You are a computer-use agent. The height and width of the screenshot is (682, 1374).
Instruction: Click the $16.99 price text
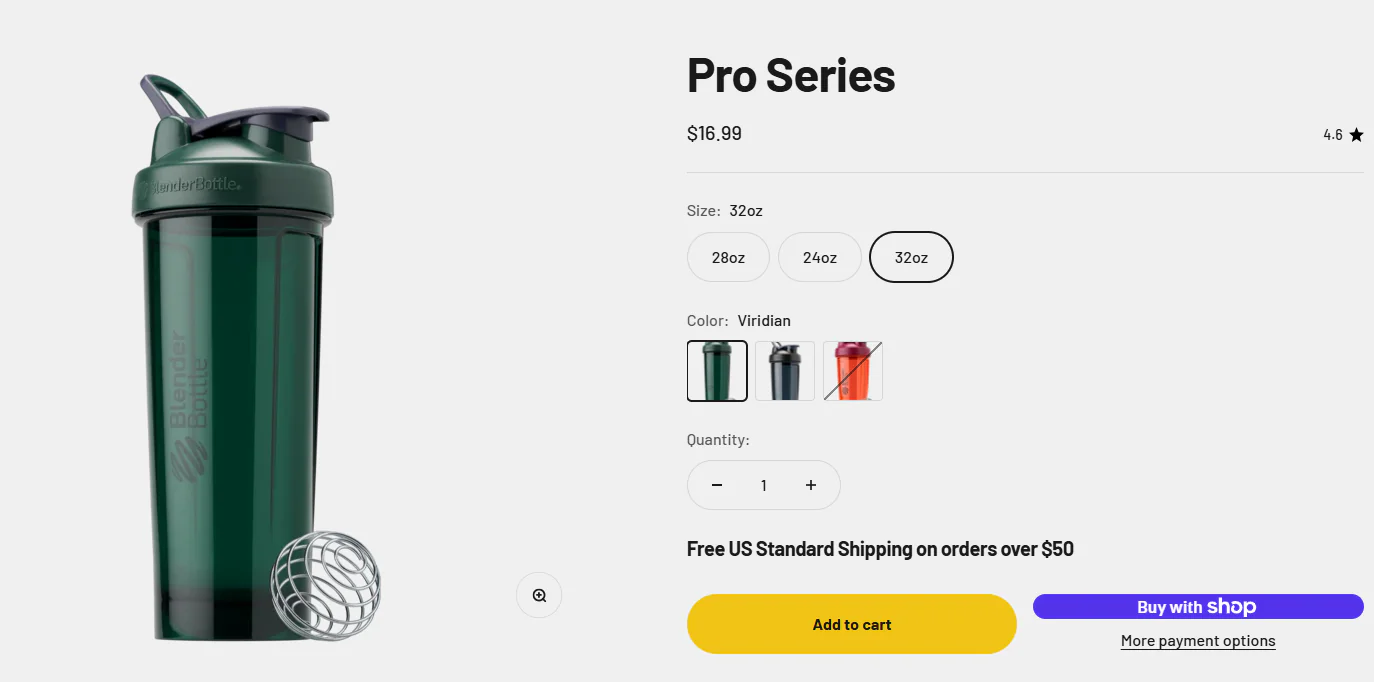[714, 134]
